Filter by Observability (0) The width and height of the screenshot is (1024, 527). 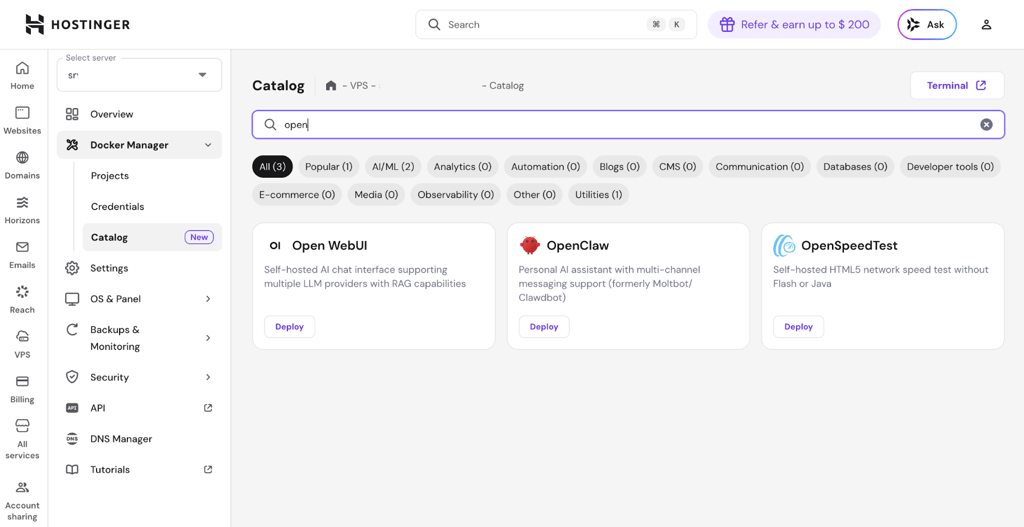click(x=456, y=195)
